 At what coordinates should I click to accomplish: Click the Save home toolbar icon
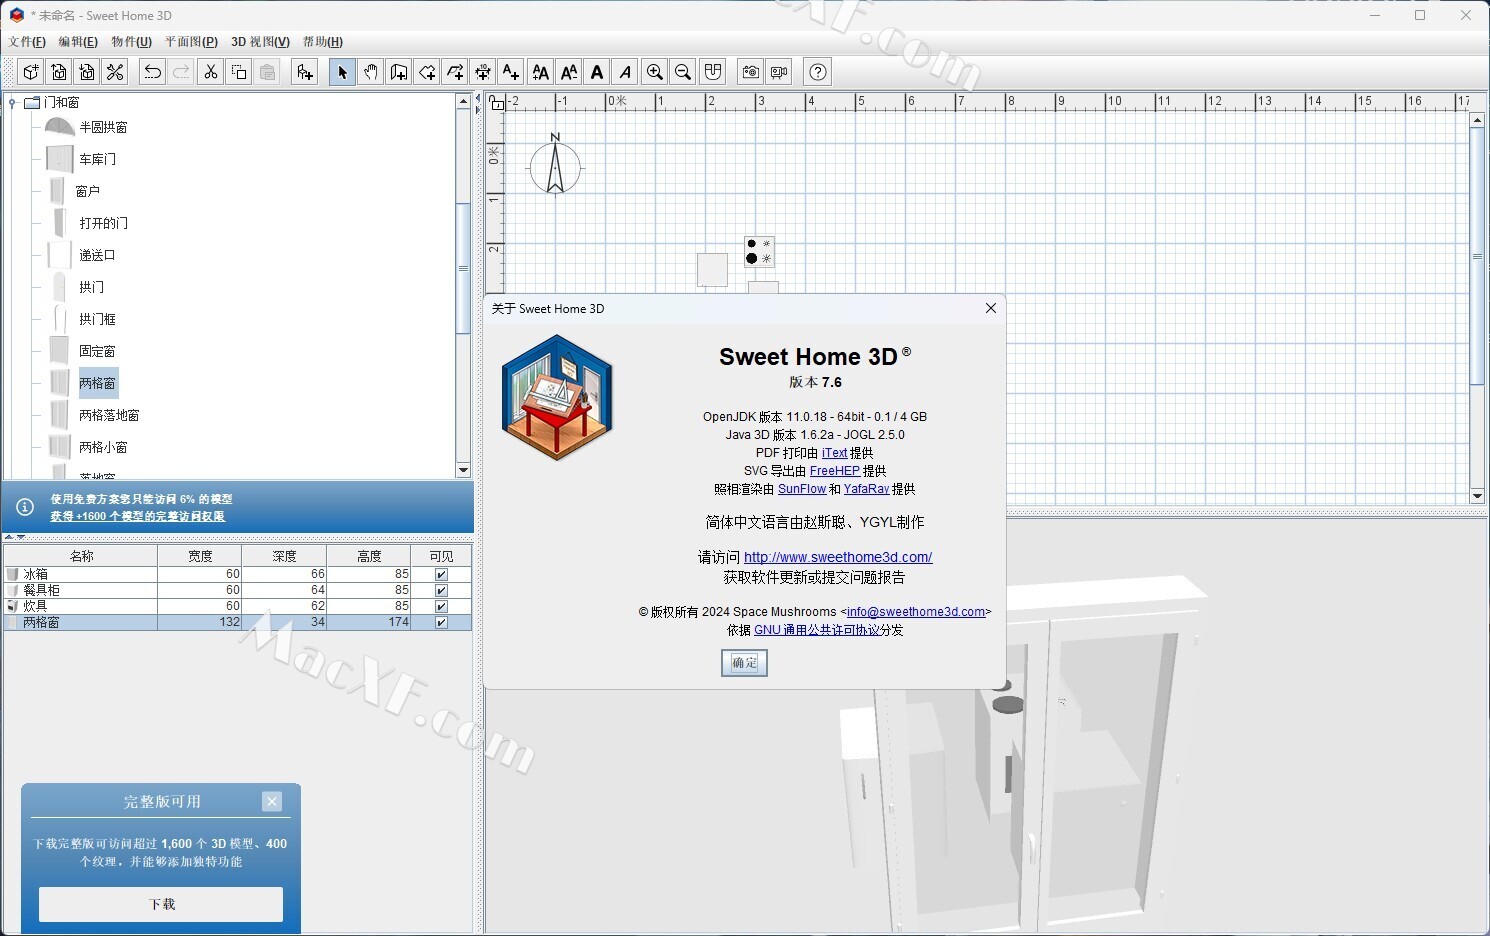[x=87, y=72]
